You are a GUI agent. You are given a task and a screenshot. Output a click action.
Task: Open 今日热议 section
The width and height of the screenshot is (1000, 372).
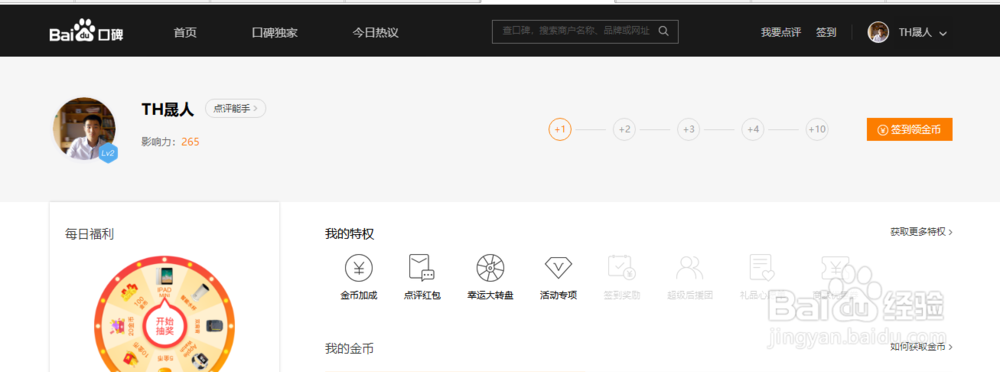376,33
